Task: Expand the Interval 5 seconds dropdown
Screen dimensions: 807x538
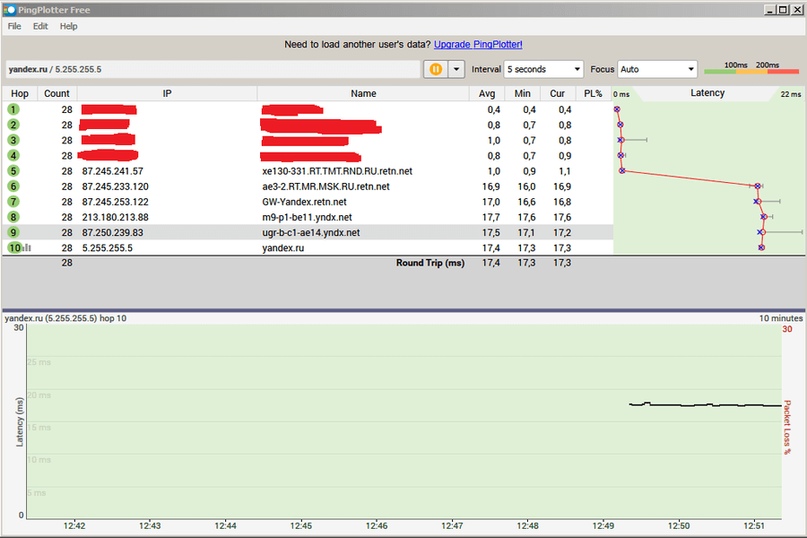Action: pos(543,69)
